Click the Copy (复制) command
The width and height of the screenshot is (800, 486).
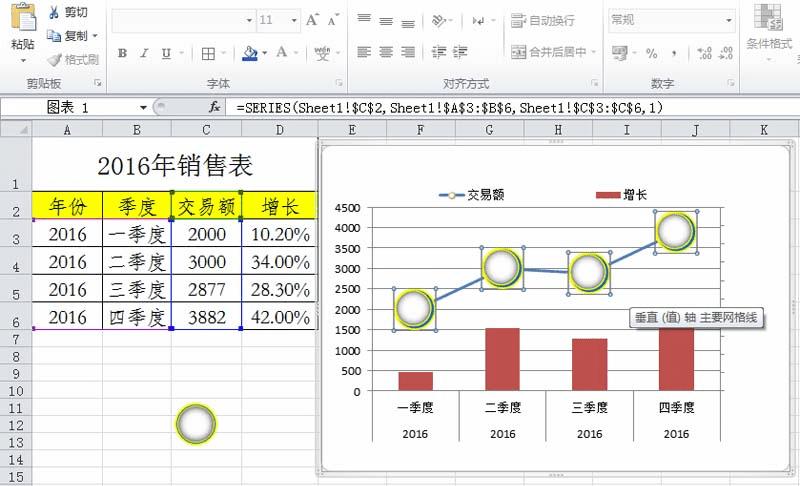click(67, 36)
